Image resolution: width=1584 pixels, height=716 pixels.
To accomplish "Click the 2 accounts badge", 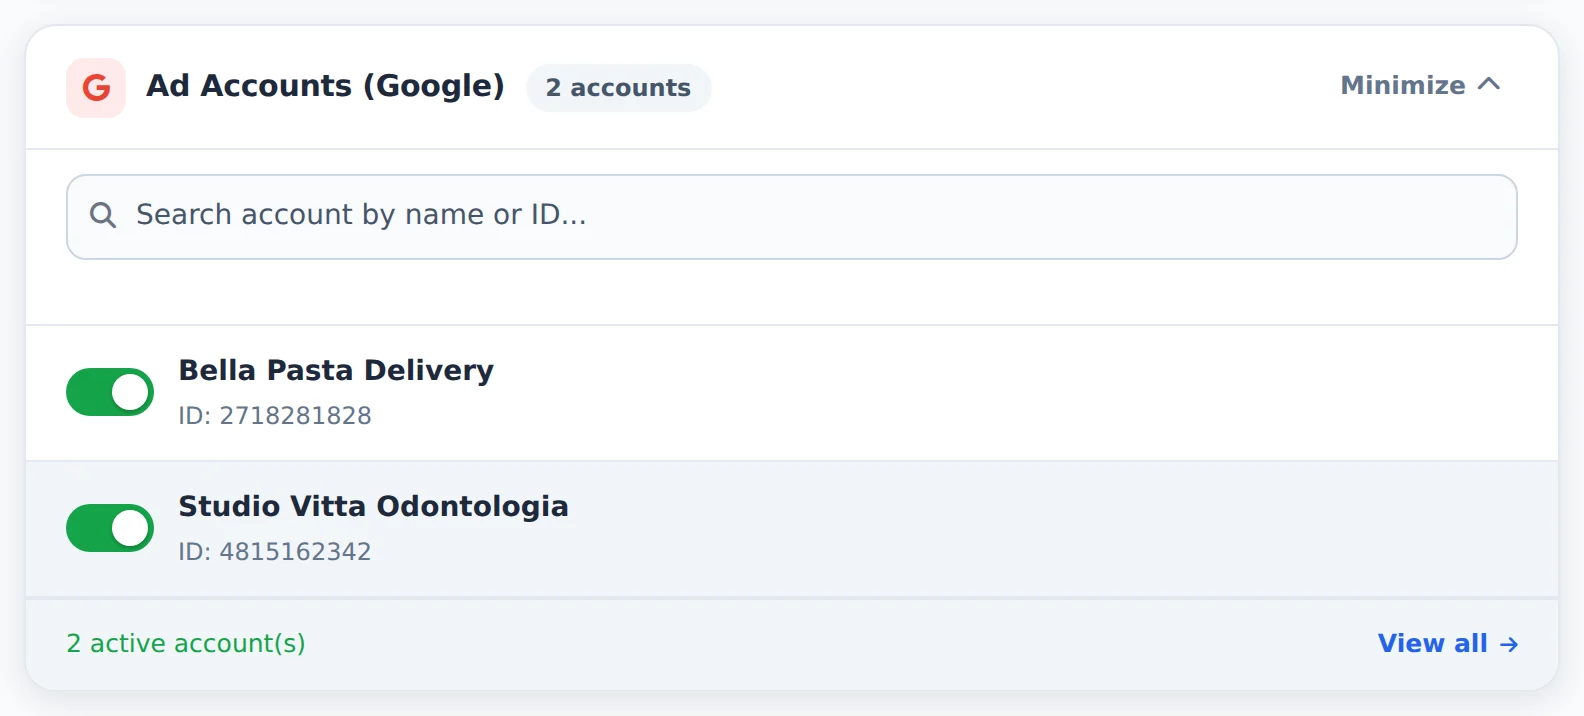I will click(618, 88).
